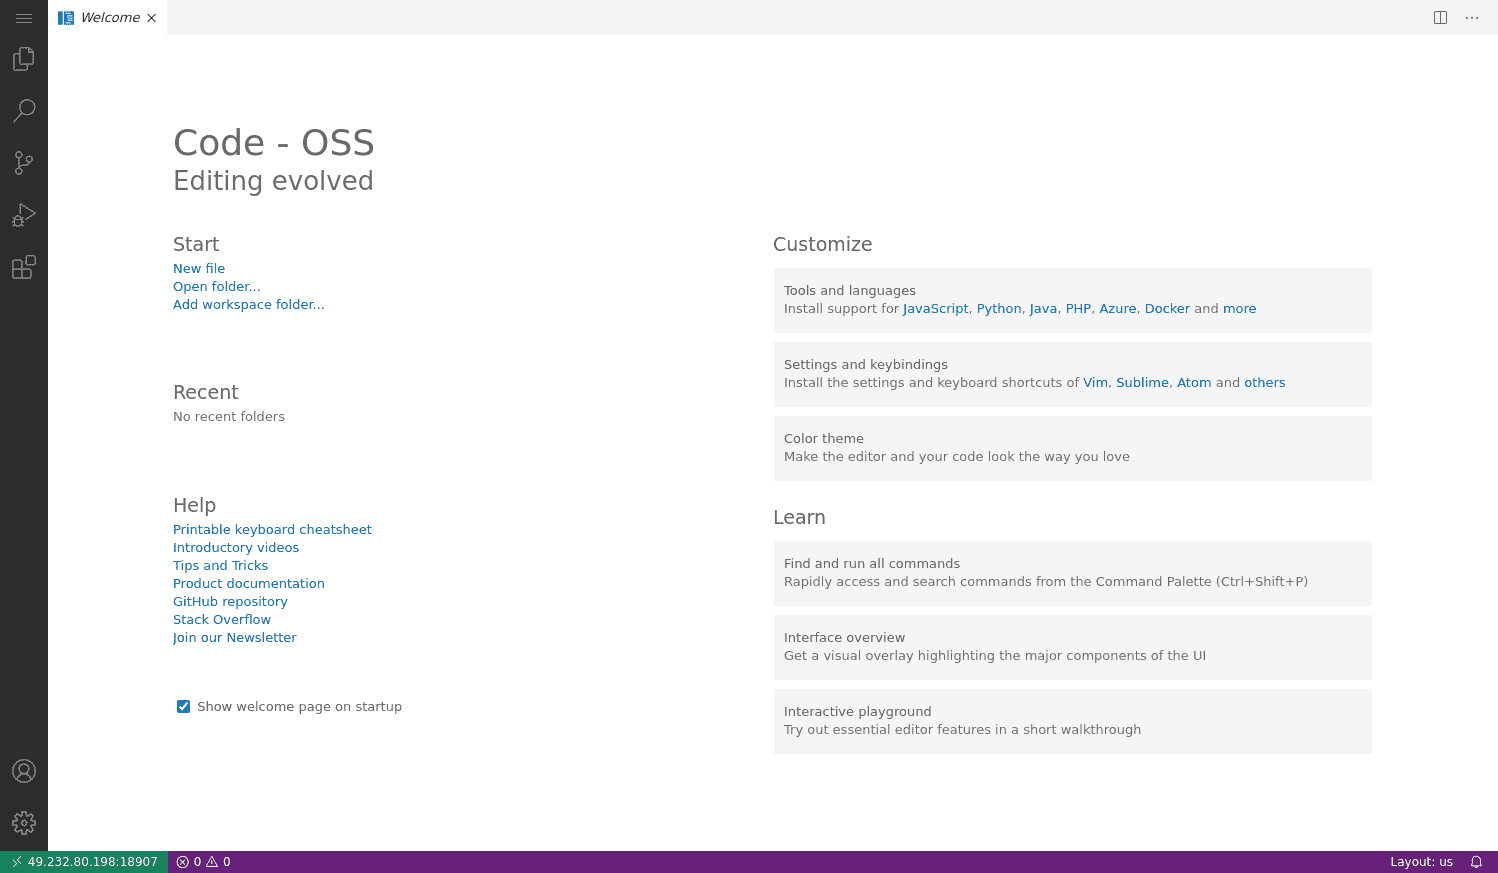Open Introductory videos link
This screenshot has height=873, width=1498.
[236, 548]
